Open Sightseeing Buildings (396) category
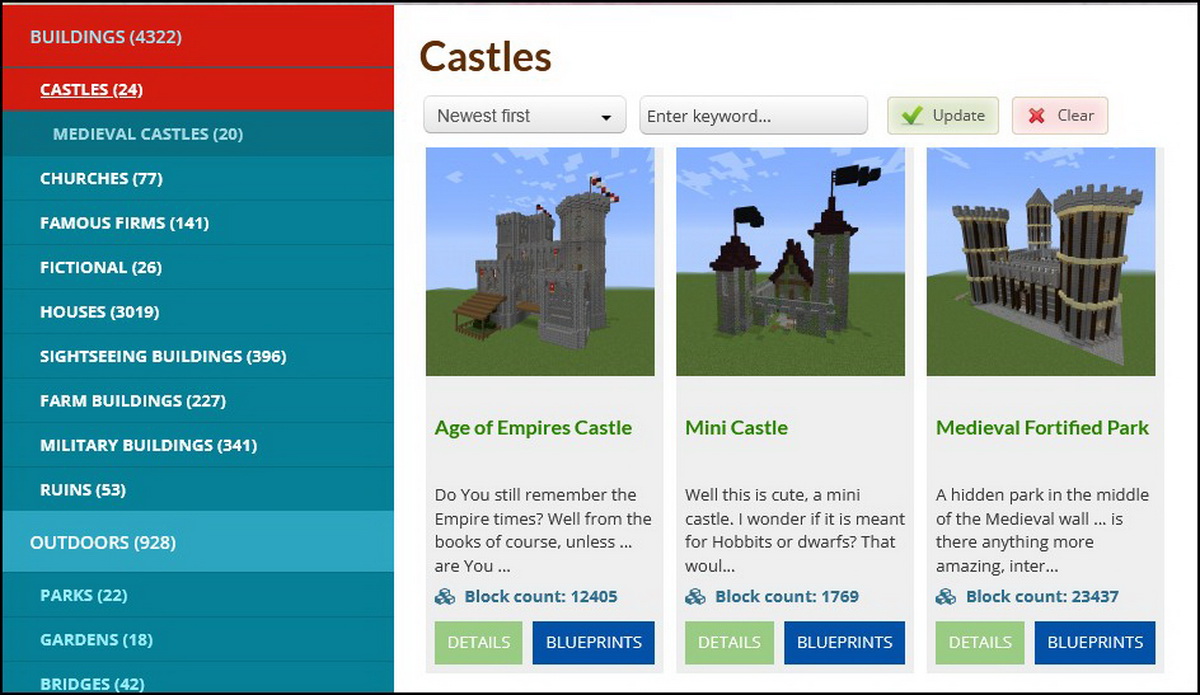Image resolution: width=1200 pixels, height=695 pixels. pyautogui.click(x=198, y=356)
